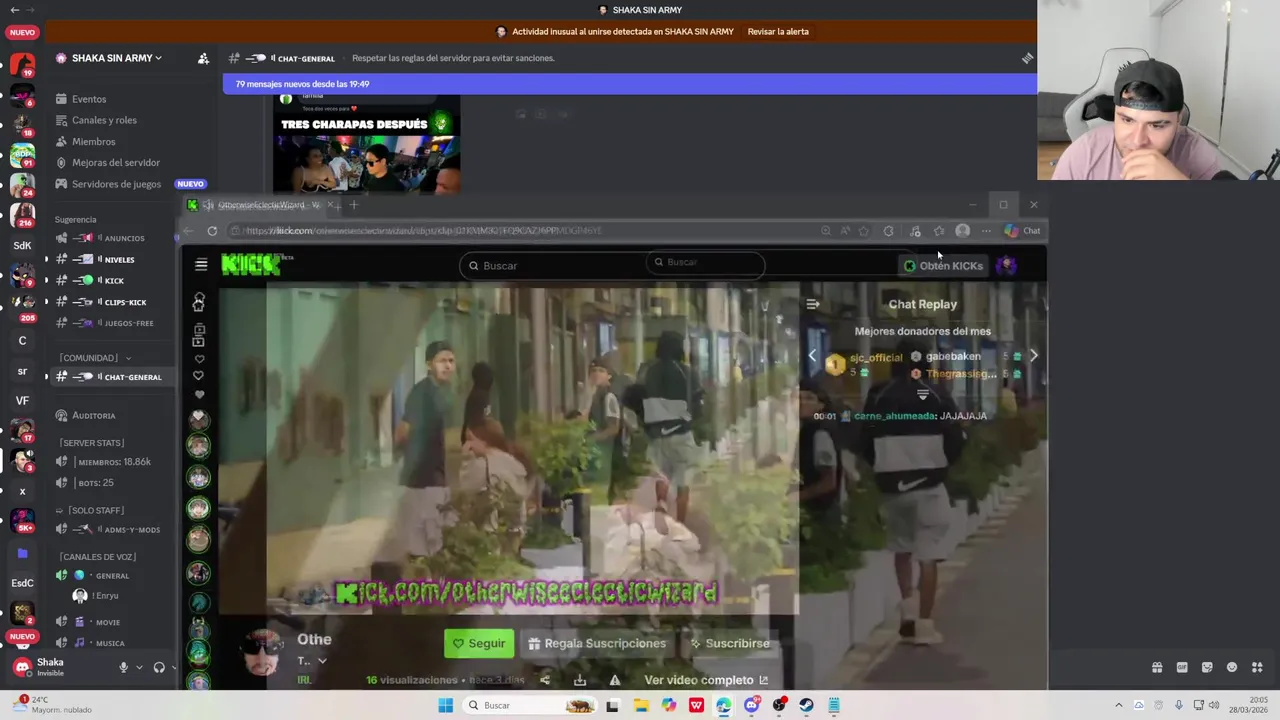Toggle Discord microphone mute
The width and height of the screenshot is (1280, 720).
[124, 667]
